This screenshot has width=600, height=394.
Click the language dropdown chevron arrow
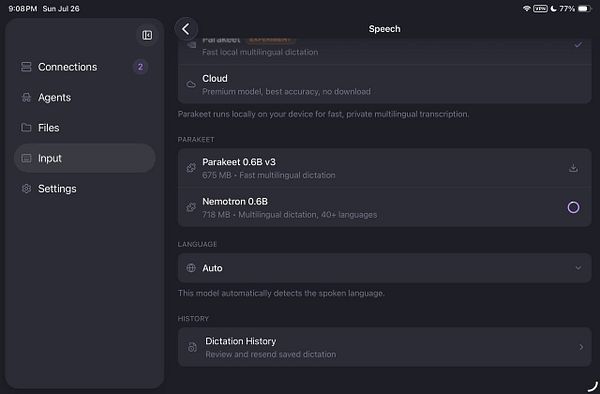click(578, 268)
